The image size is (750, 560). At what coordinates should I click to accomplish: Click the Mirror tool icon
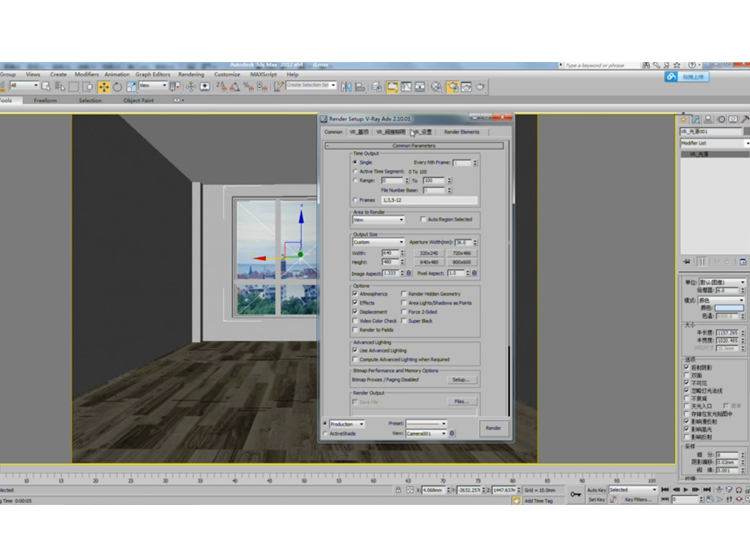(x=346, y=87)
